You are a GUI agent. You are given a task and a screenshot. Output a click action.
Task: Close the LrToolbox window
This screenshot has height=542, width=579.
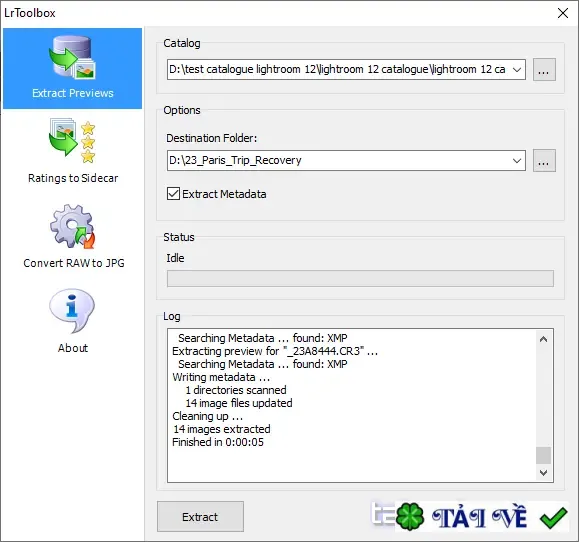point(562,13)
